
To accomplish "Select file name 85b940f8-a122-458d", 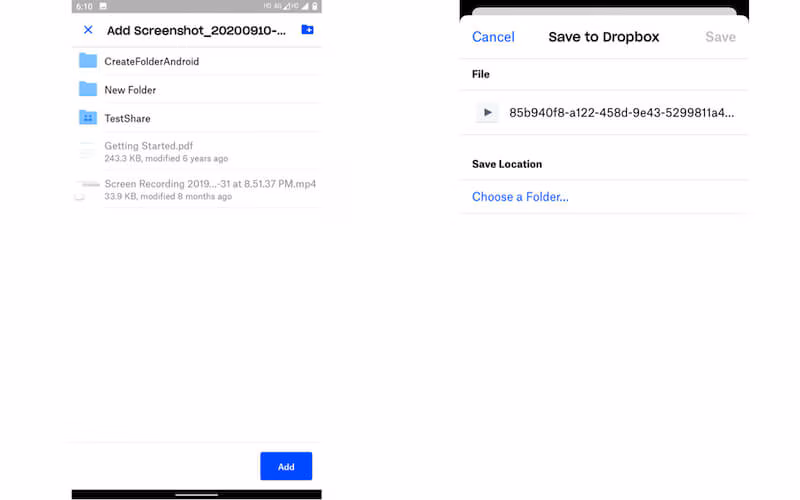I will [621, 113].
